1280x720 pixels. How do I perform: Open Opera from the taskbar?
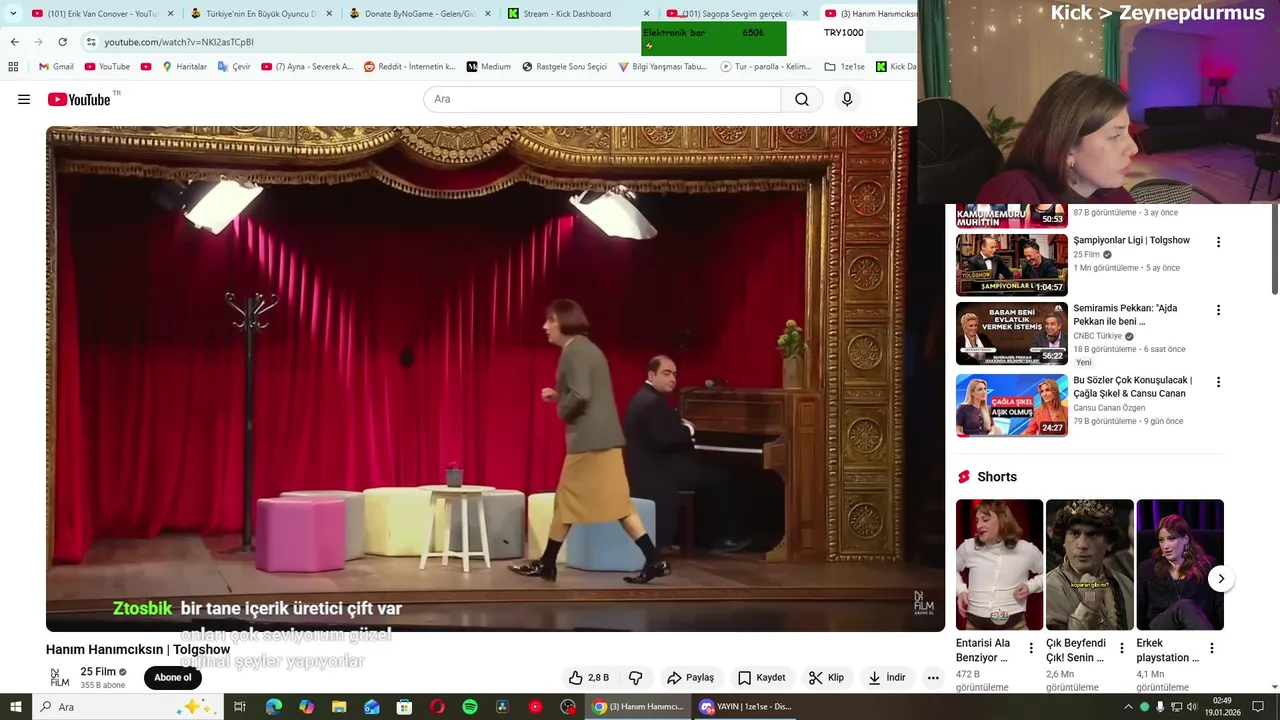(437, 707)
